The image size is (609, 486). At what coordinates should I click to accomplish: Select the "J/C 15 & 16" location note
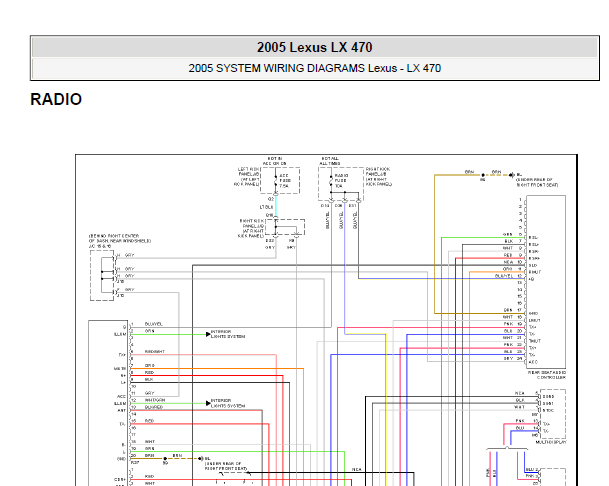click(x=119, y=241)
